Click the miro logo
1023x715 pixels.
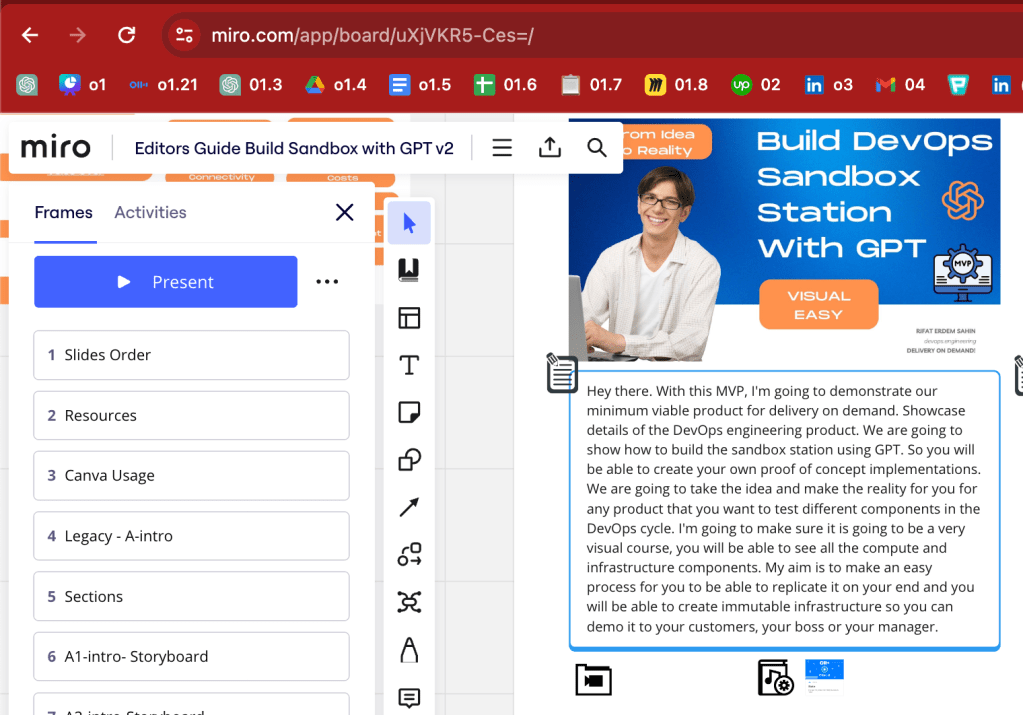56,148
